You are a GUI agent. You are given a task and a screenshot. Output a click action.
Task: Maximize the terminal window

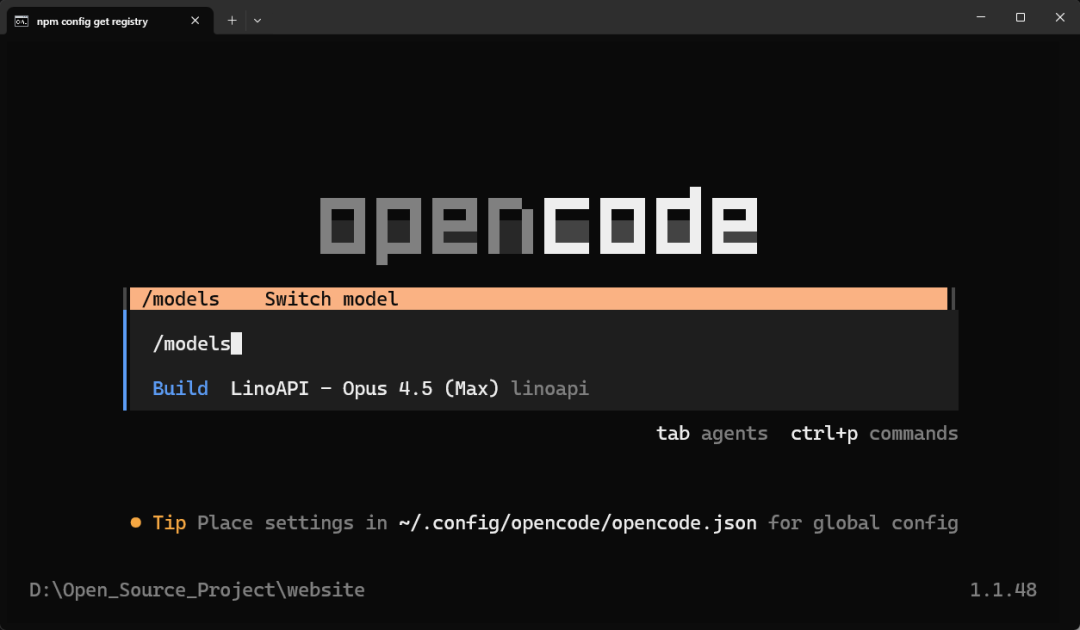[x=1020, y=17]
